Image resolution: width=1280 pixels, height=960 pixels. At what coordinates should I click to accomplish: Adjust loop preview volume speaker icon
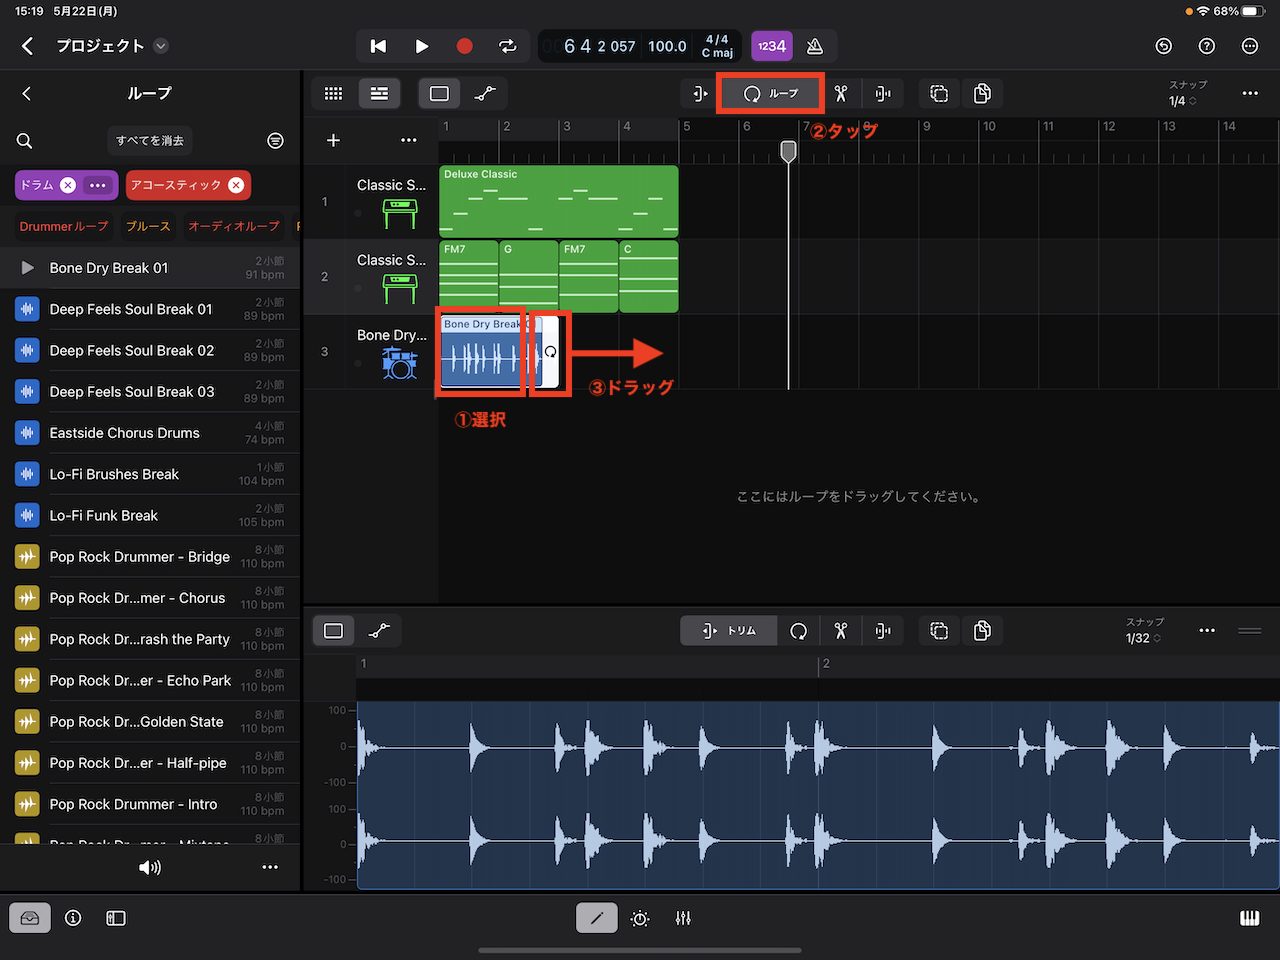coord(150,867)
